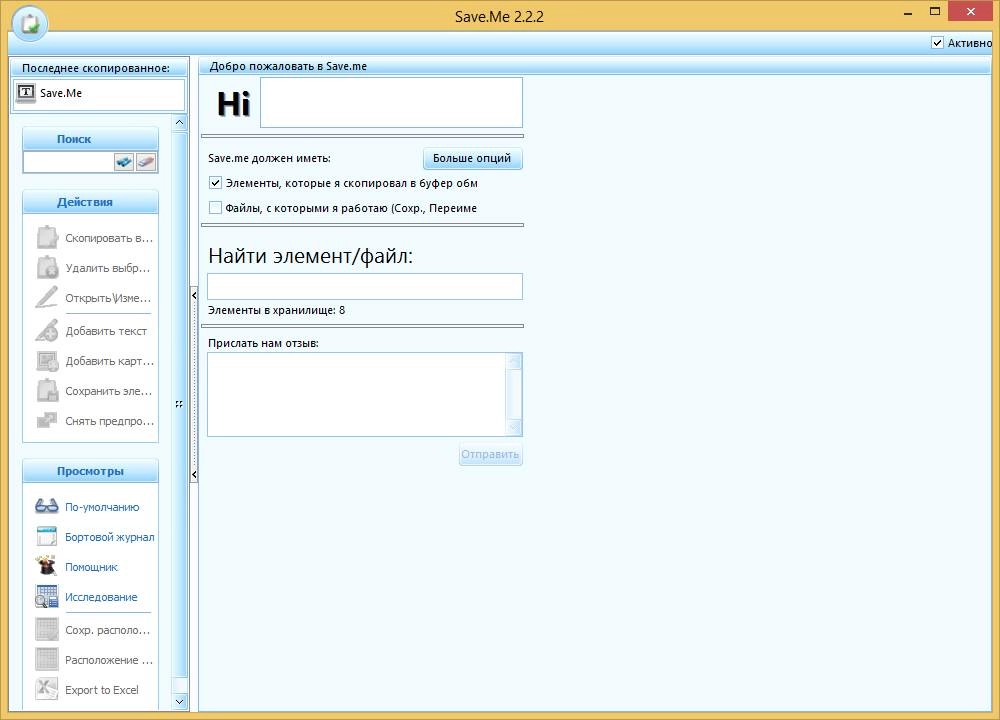Image resolution: width=1000 pixels, height=720 pixels.
Task: Close the Save.Me window
Action: point(971,11)
